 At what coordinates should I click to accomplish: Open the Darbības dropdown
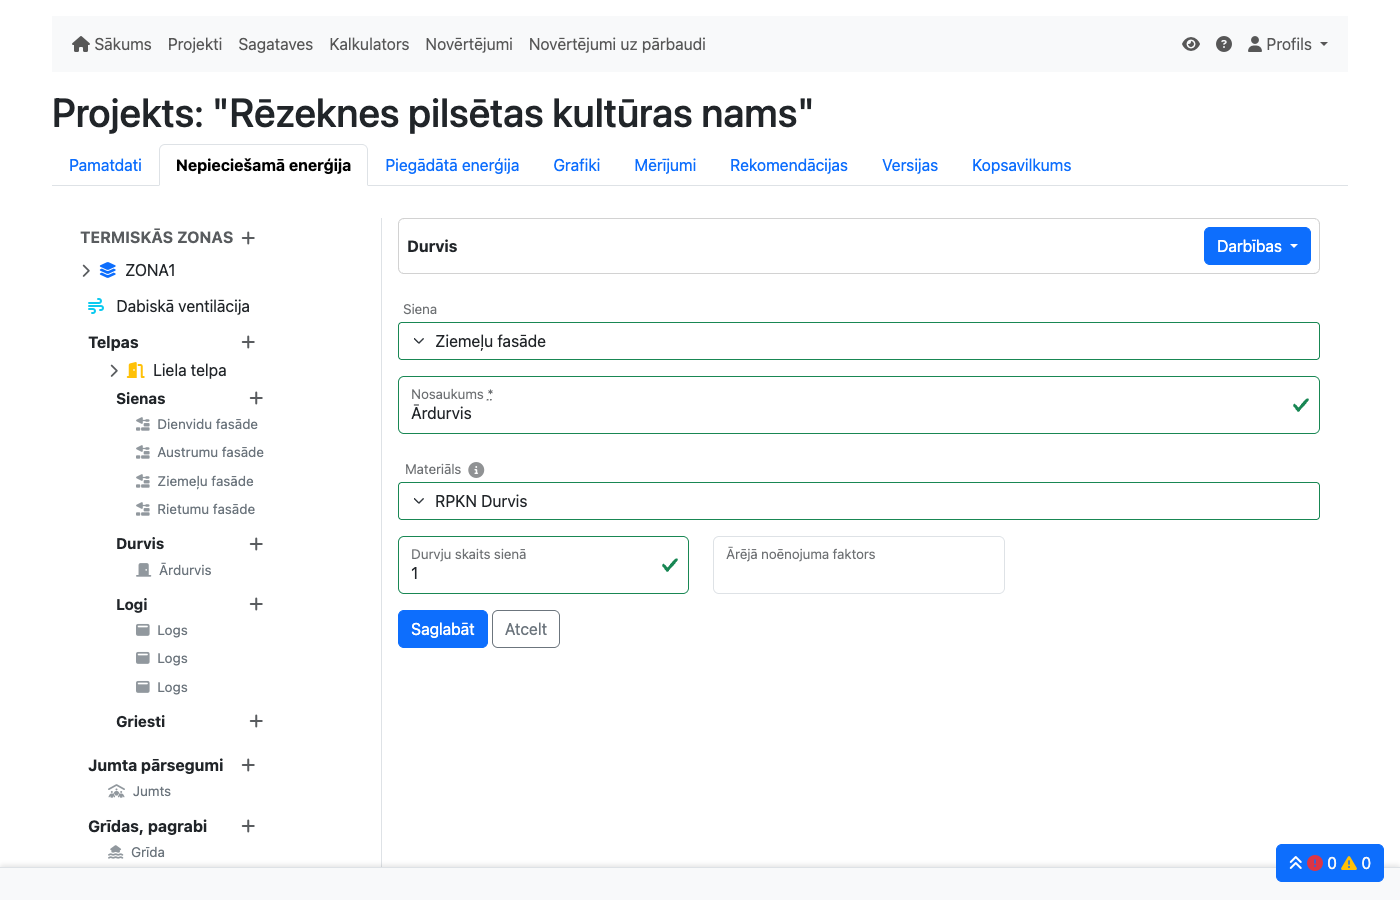[x=1257, y=246]
